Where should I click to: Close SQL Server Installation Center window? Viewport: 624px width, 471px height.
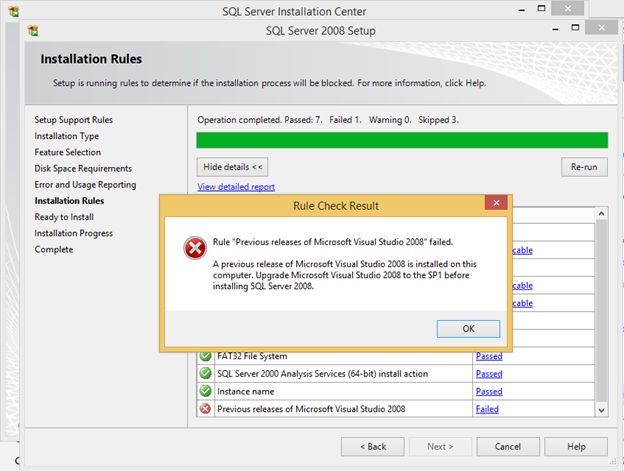click(x=568, y=8)
